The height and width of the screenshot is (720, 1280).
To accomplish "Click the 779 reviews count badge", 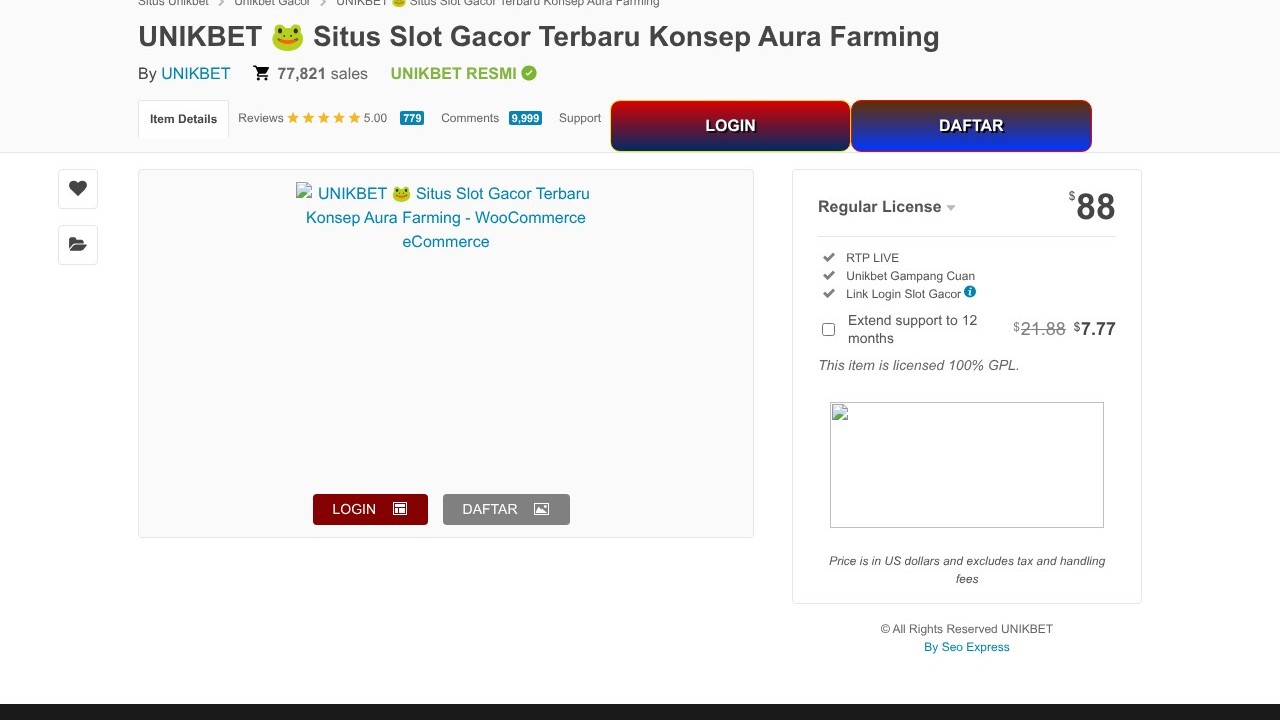I will point(411,118).
